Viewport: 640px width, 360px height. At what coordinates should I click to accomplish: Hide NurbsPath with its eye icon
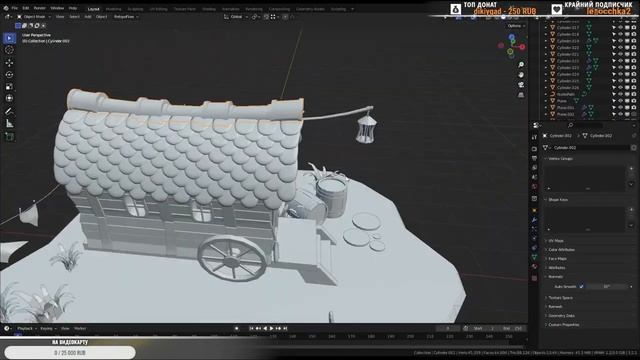[620, 94]
